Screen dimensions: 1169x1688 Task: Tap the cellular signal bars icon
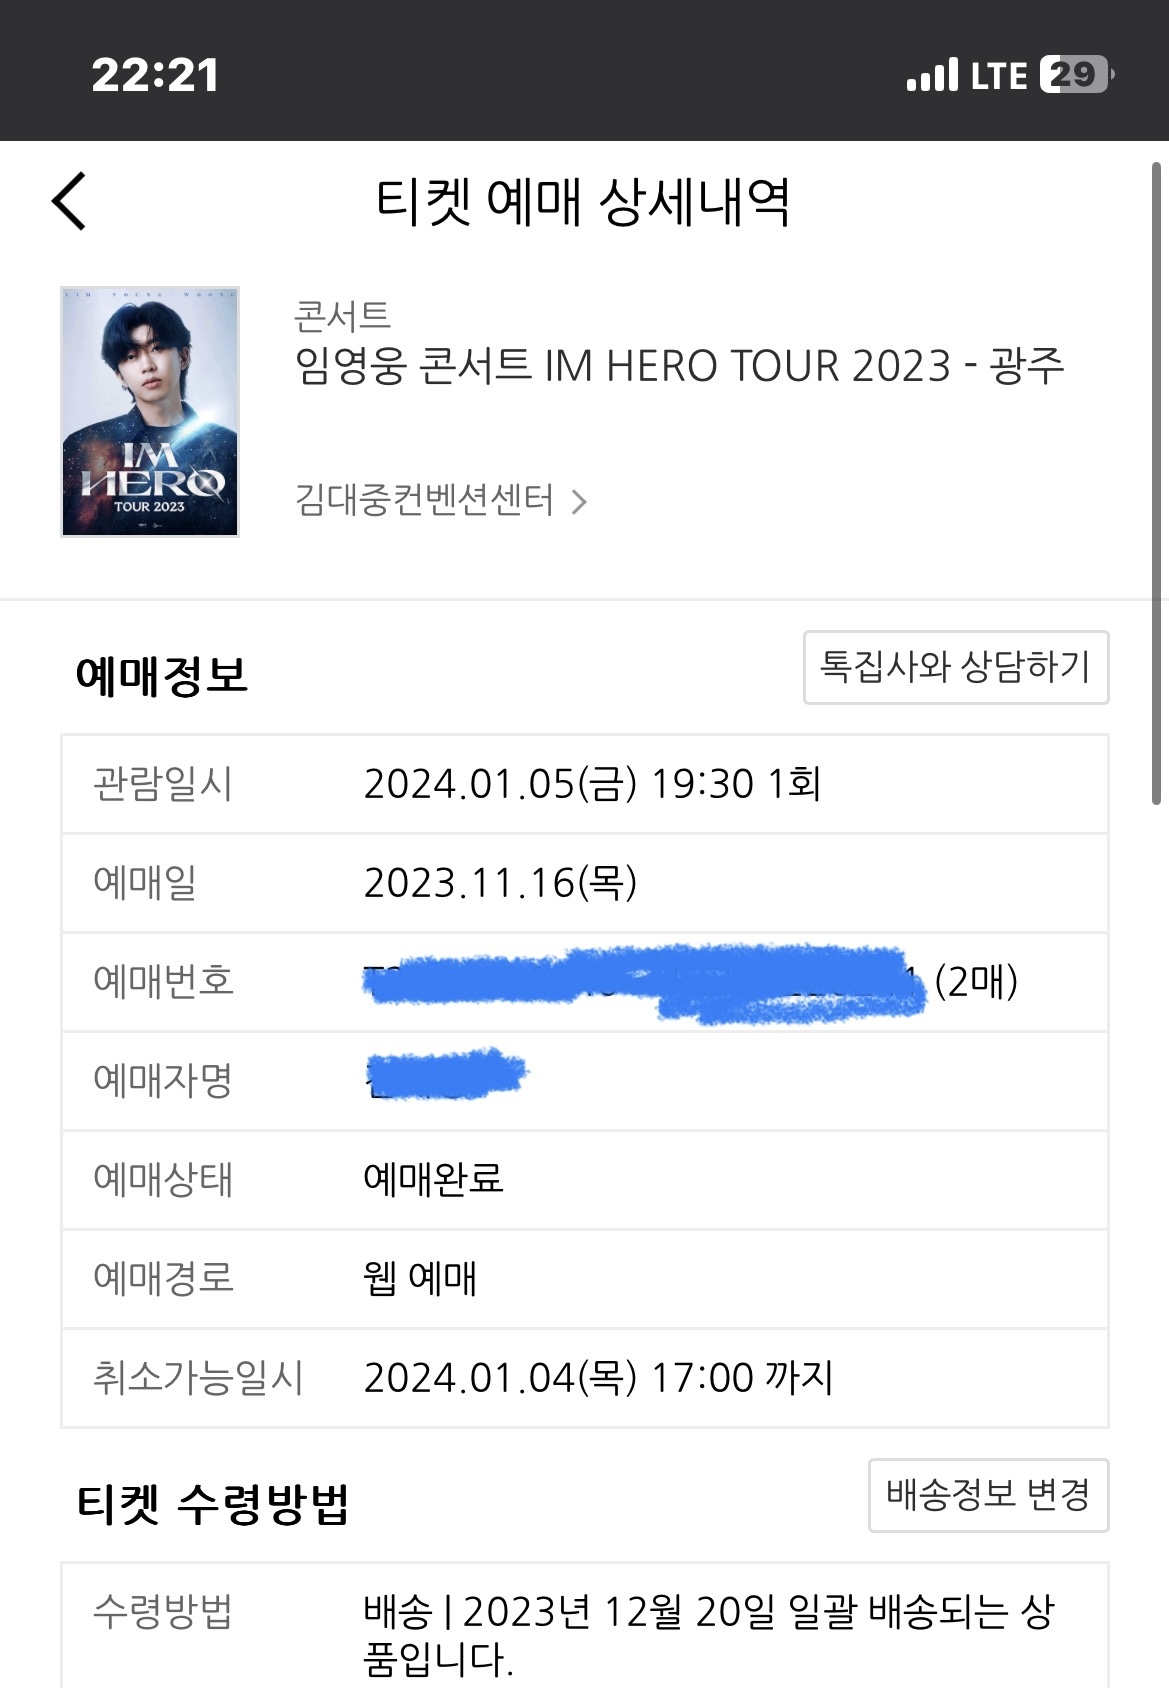click(x=932, y=75)
